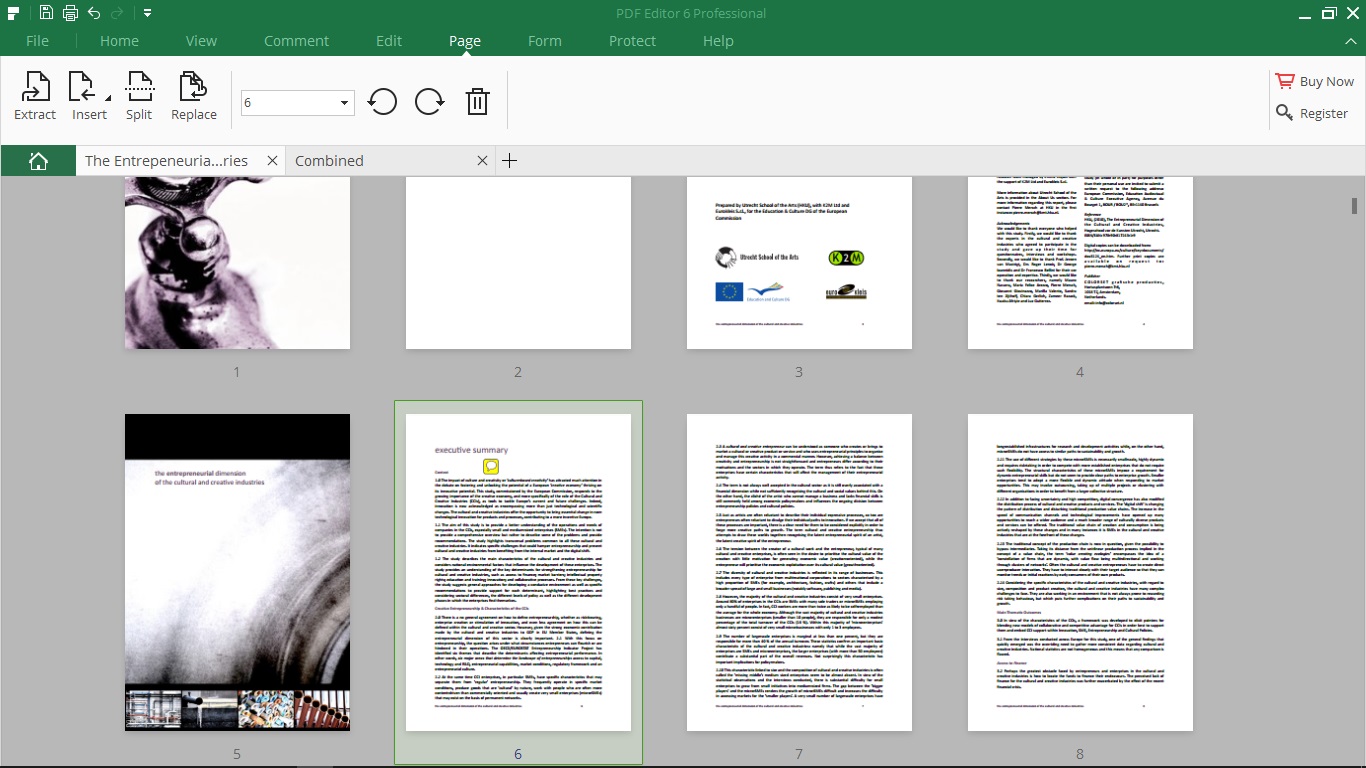Rotate the selected page counterclockwise
Screen dimensions: 1366x768
(x=382, y=101)
